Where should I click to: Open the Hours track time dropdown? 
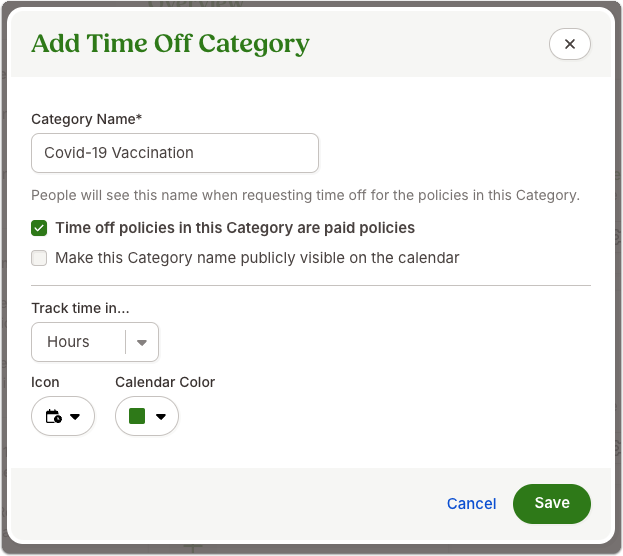[95, 342]
